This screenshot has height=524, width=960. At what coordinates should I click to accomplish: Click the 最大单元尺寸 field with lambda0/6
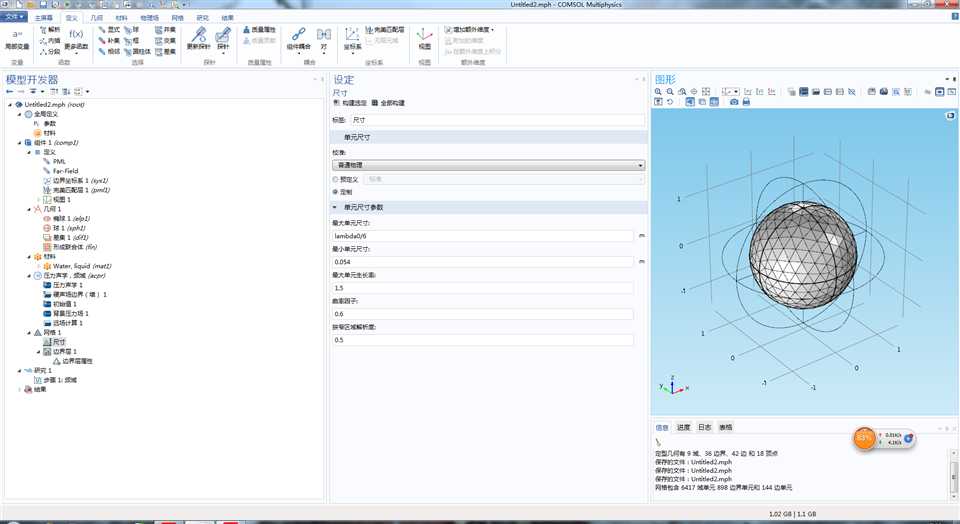(482, 236)
